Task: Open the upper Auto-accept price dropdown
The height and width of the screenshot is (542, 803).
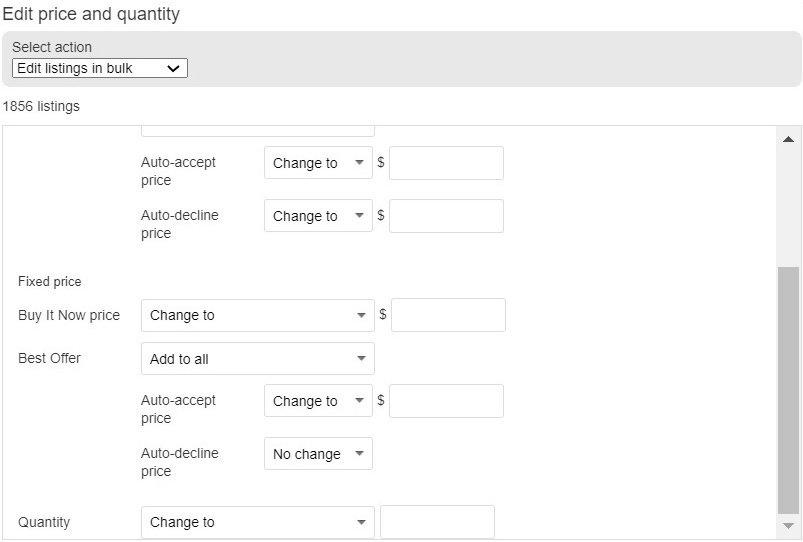Action: pyautogui.click(x=318, y=163)
